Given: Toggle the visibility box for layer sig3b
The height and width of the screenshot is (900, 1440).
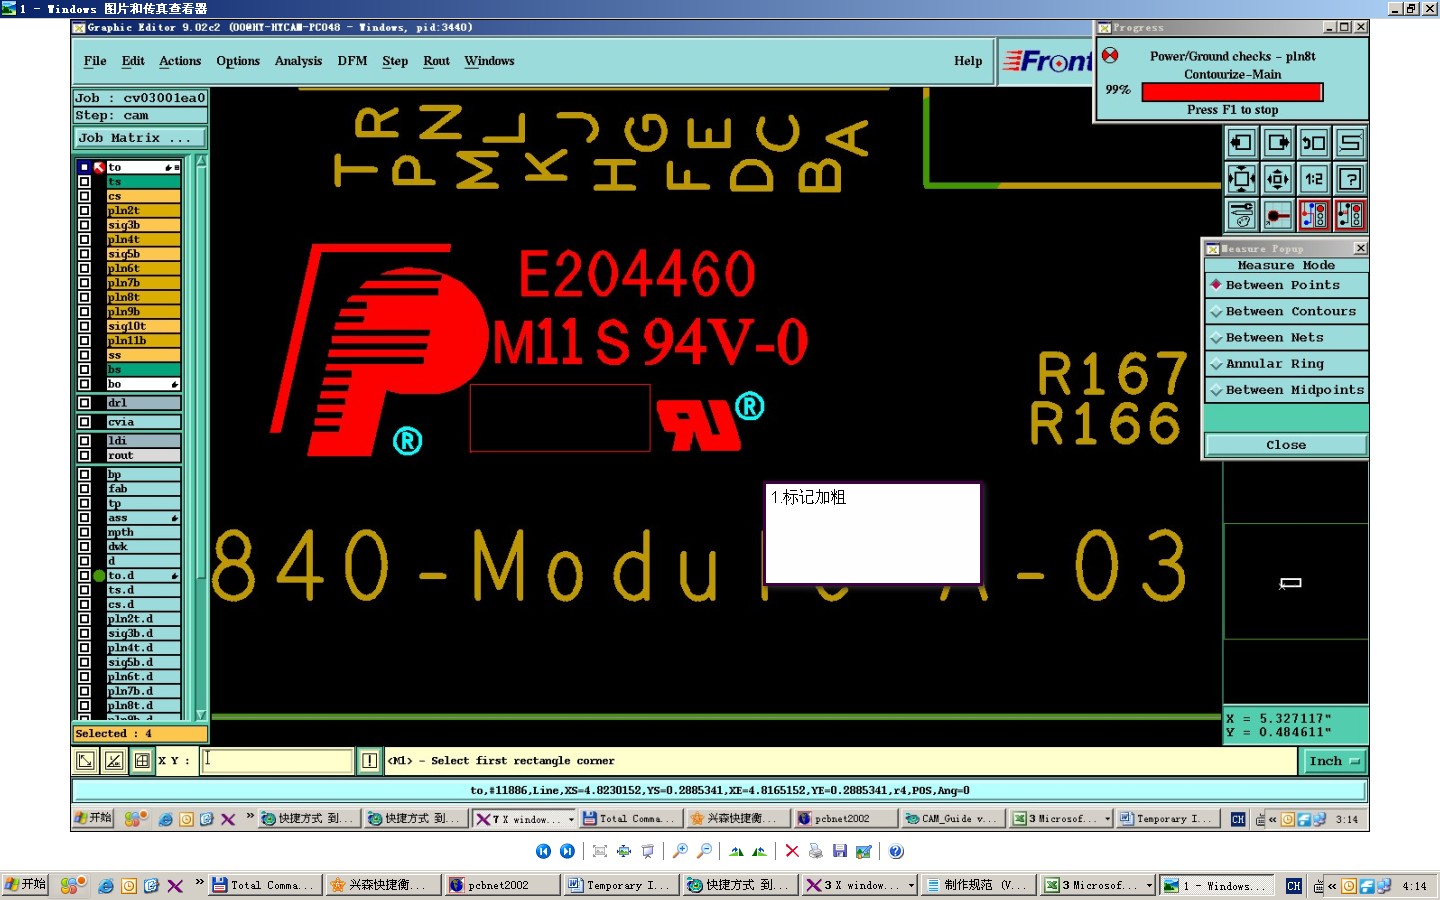Looking at the screenshot, I should pos(85,225).
